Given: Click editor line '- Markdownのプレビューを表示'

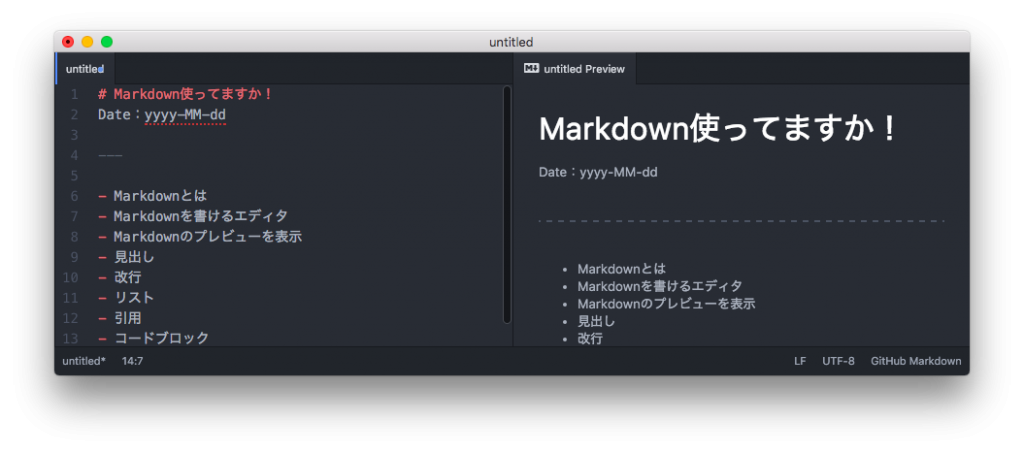Looking at the screenshot, I should (200, 236).
